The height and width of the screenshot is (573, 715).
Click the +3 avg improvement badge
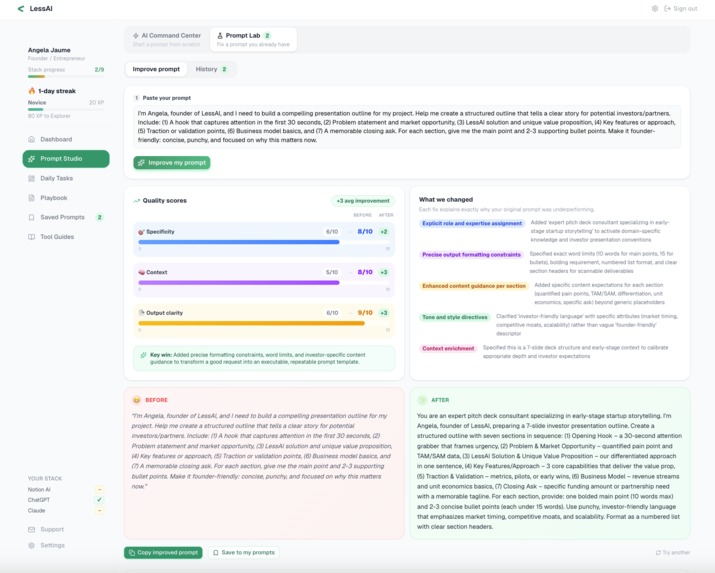pos(363,201)
